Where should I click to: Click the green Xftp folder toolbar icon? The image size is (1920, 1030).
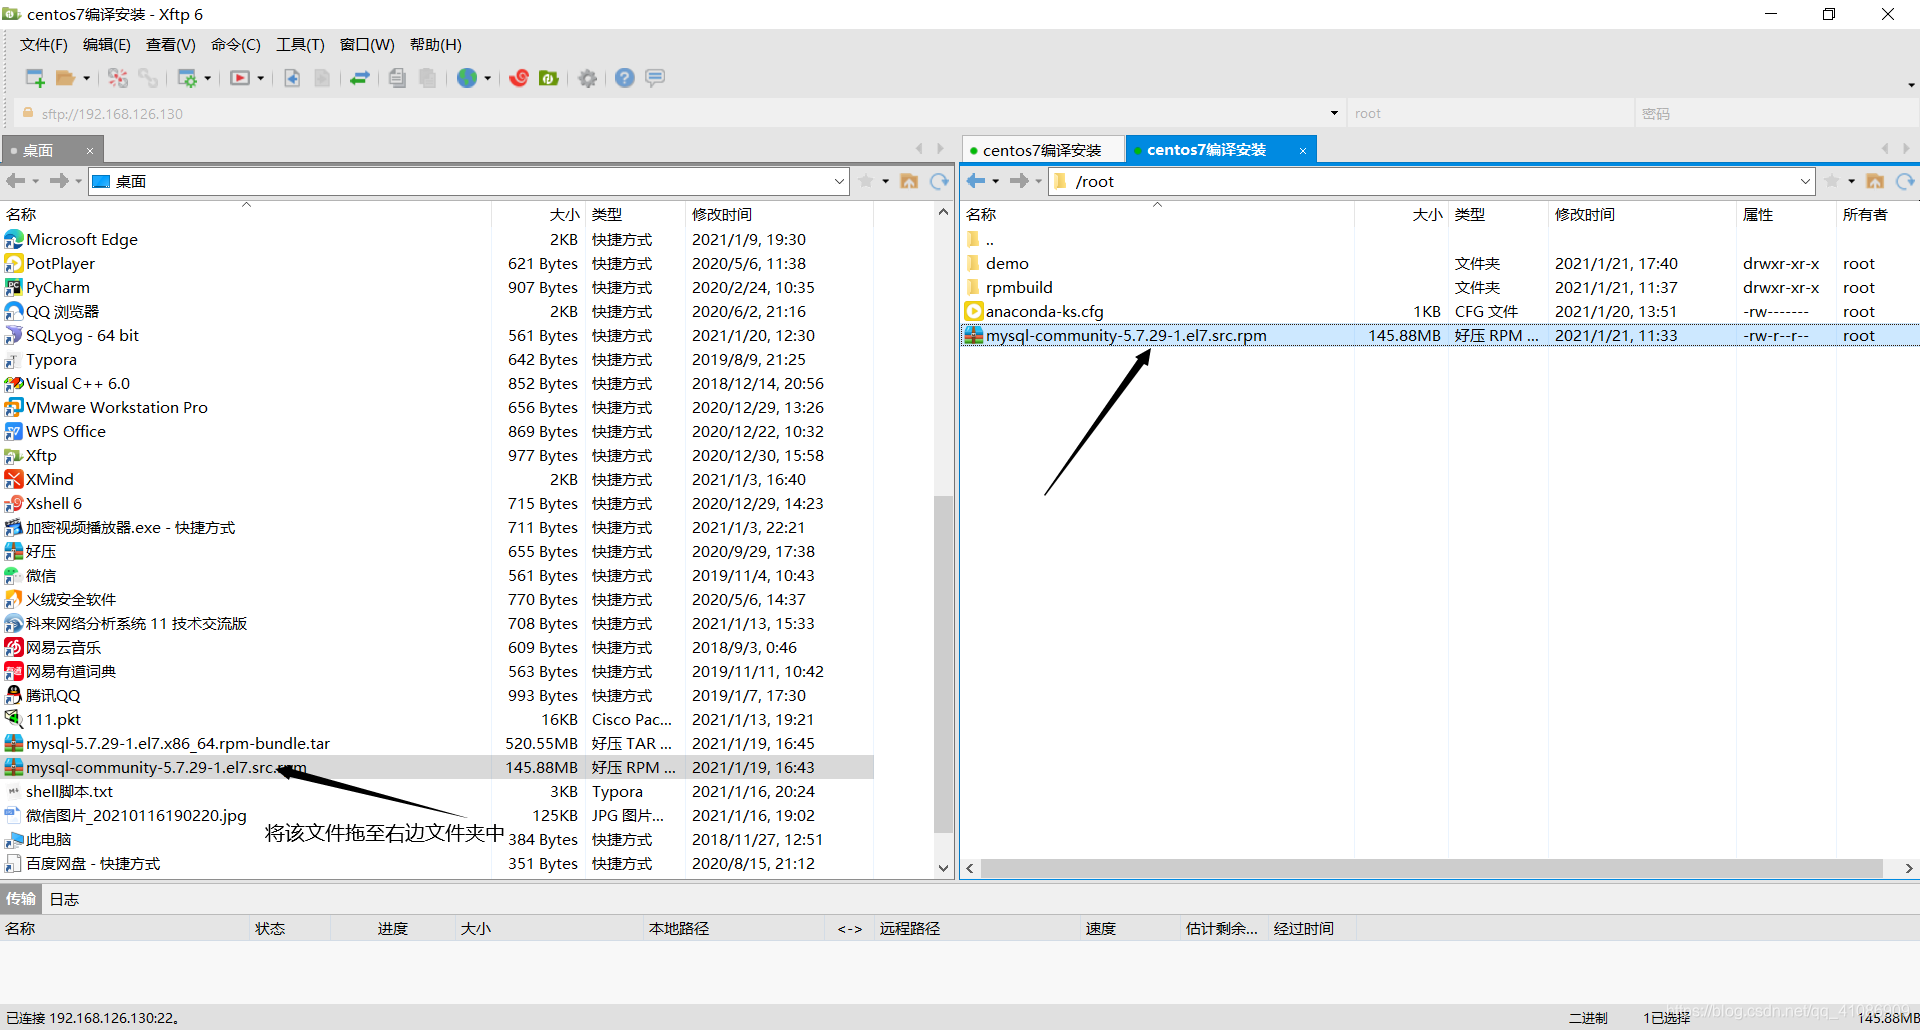[549, 78]
